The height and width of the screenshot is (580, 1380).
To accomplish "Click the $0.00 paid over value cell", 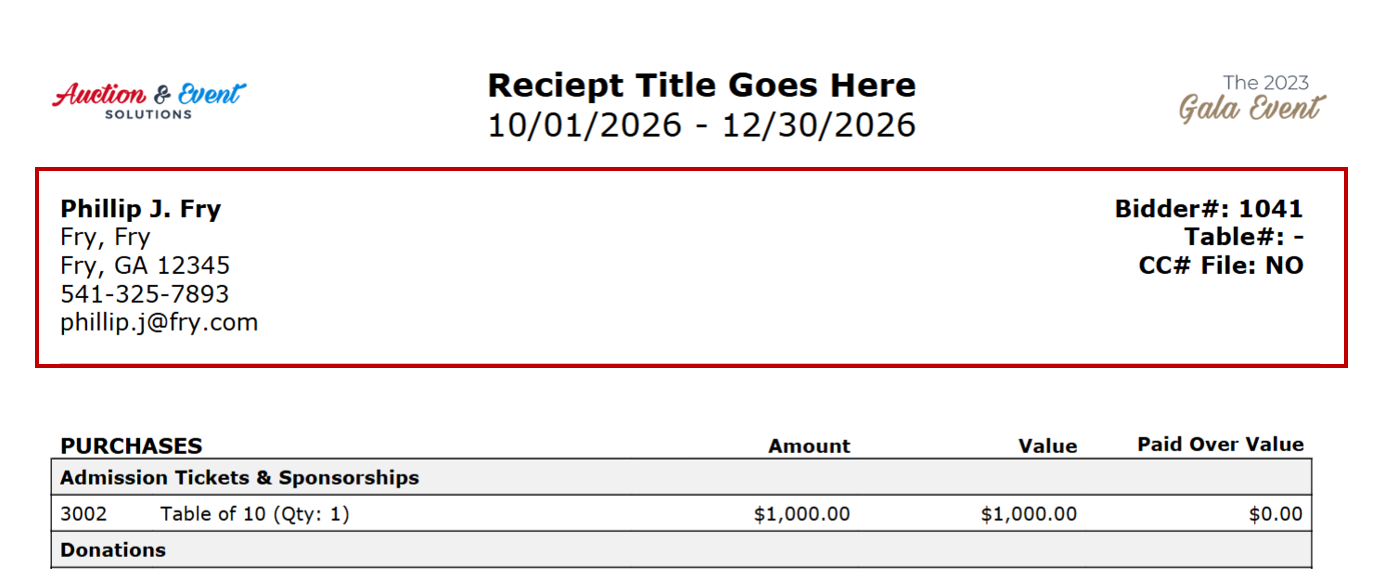I will point(1275,514).
